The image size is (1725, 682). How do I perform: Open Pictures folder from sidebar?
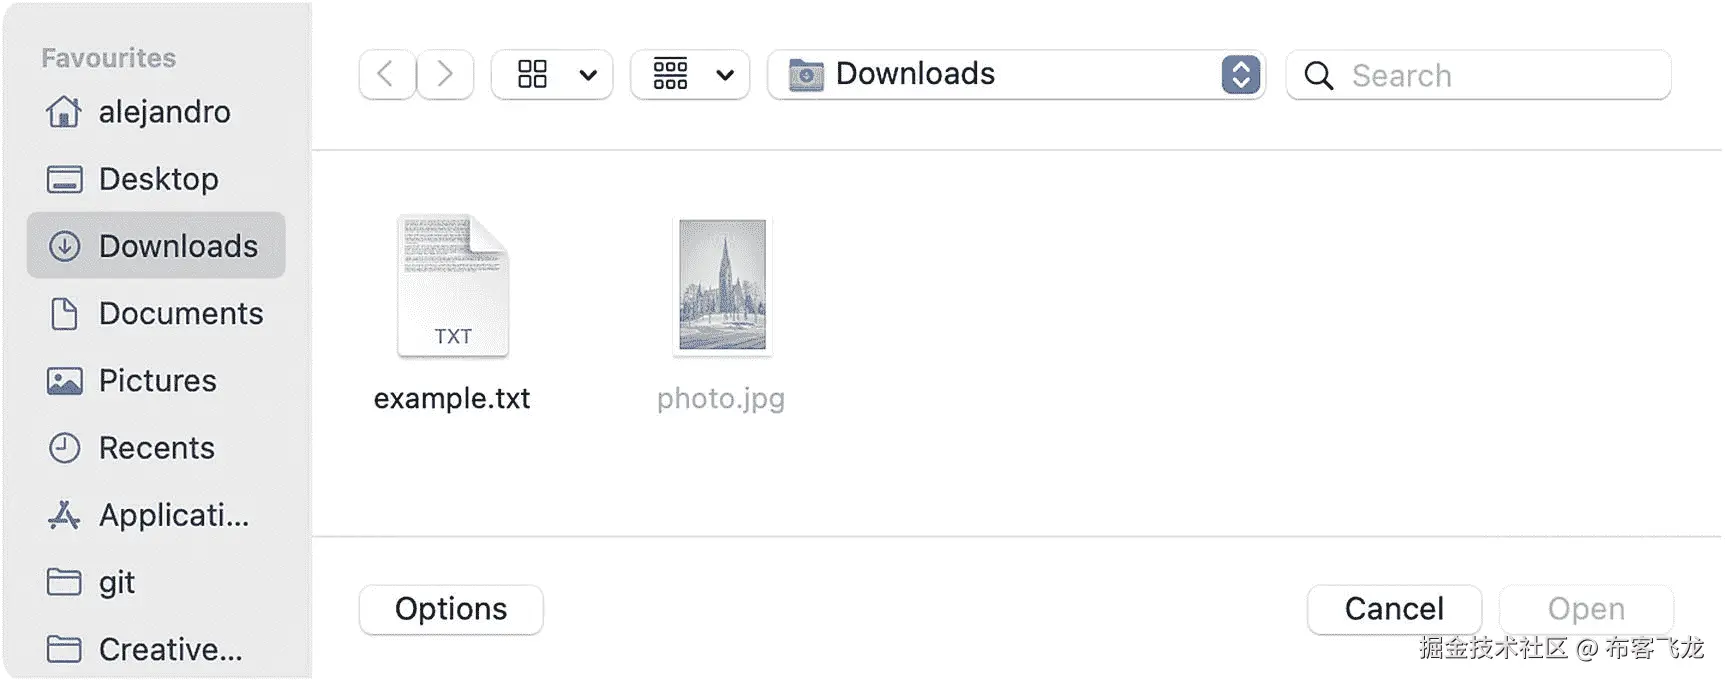tap(156, 381)
